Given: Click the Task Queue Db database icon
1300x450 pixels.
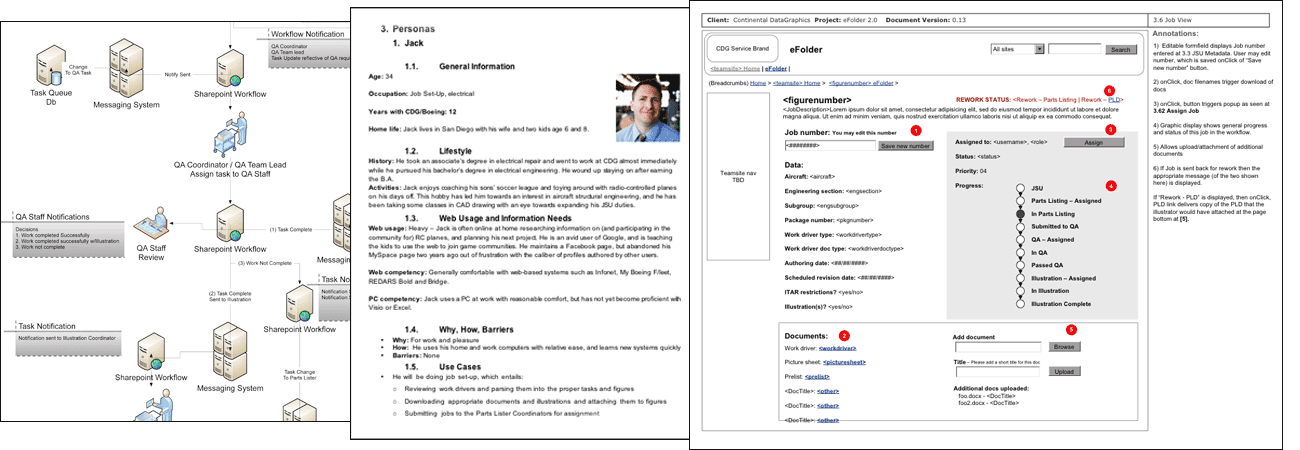Looking at the screenshot, I should click(x=49, y=63).
